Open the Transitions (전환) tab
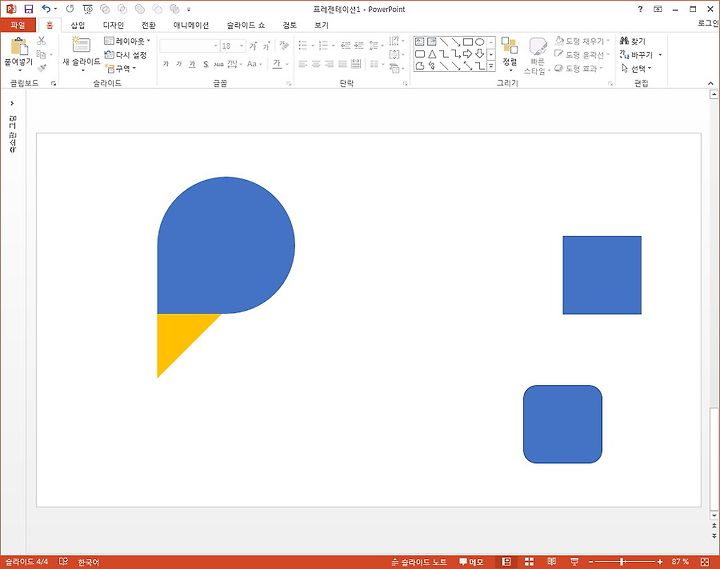Screen dimensions: 720x569 tap(148, 25)
